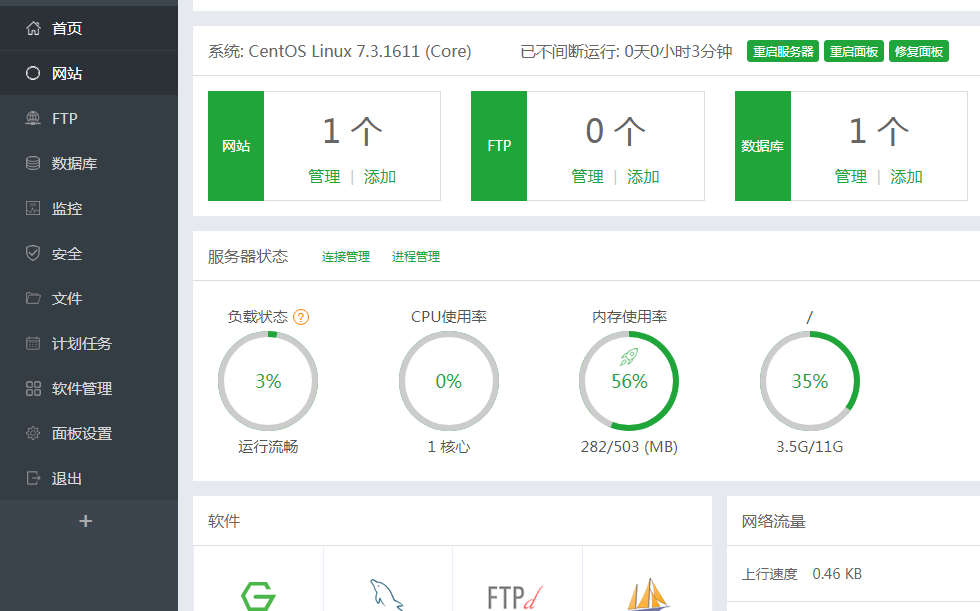Screen dimensions: 980x611
Task: Click the 3.5G/11G disk text
Action: click(x=809, y=447)
